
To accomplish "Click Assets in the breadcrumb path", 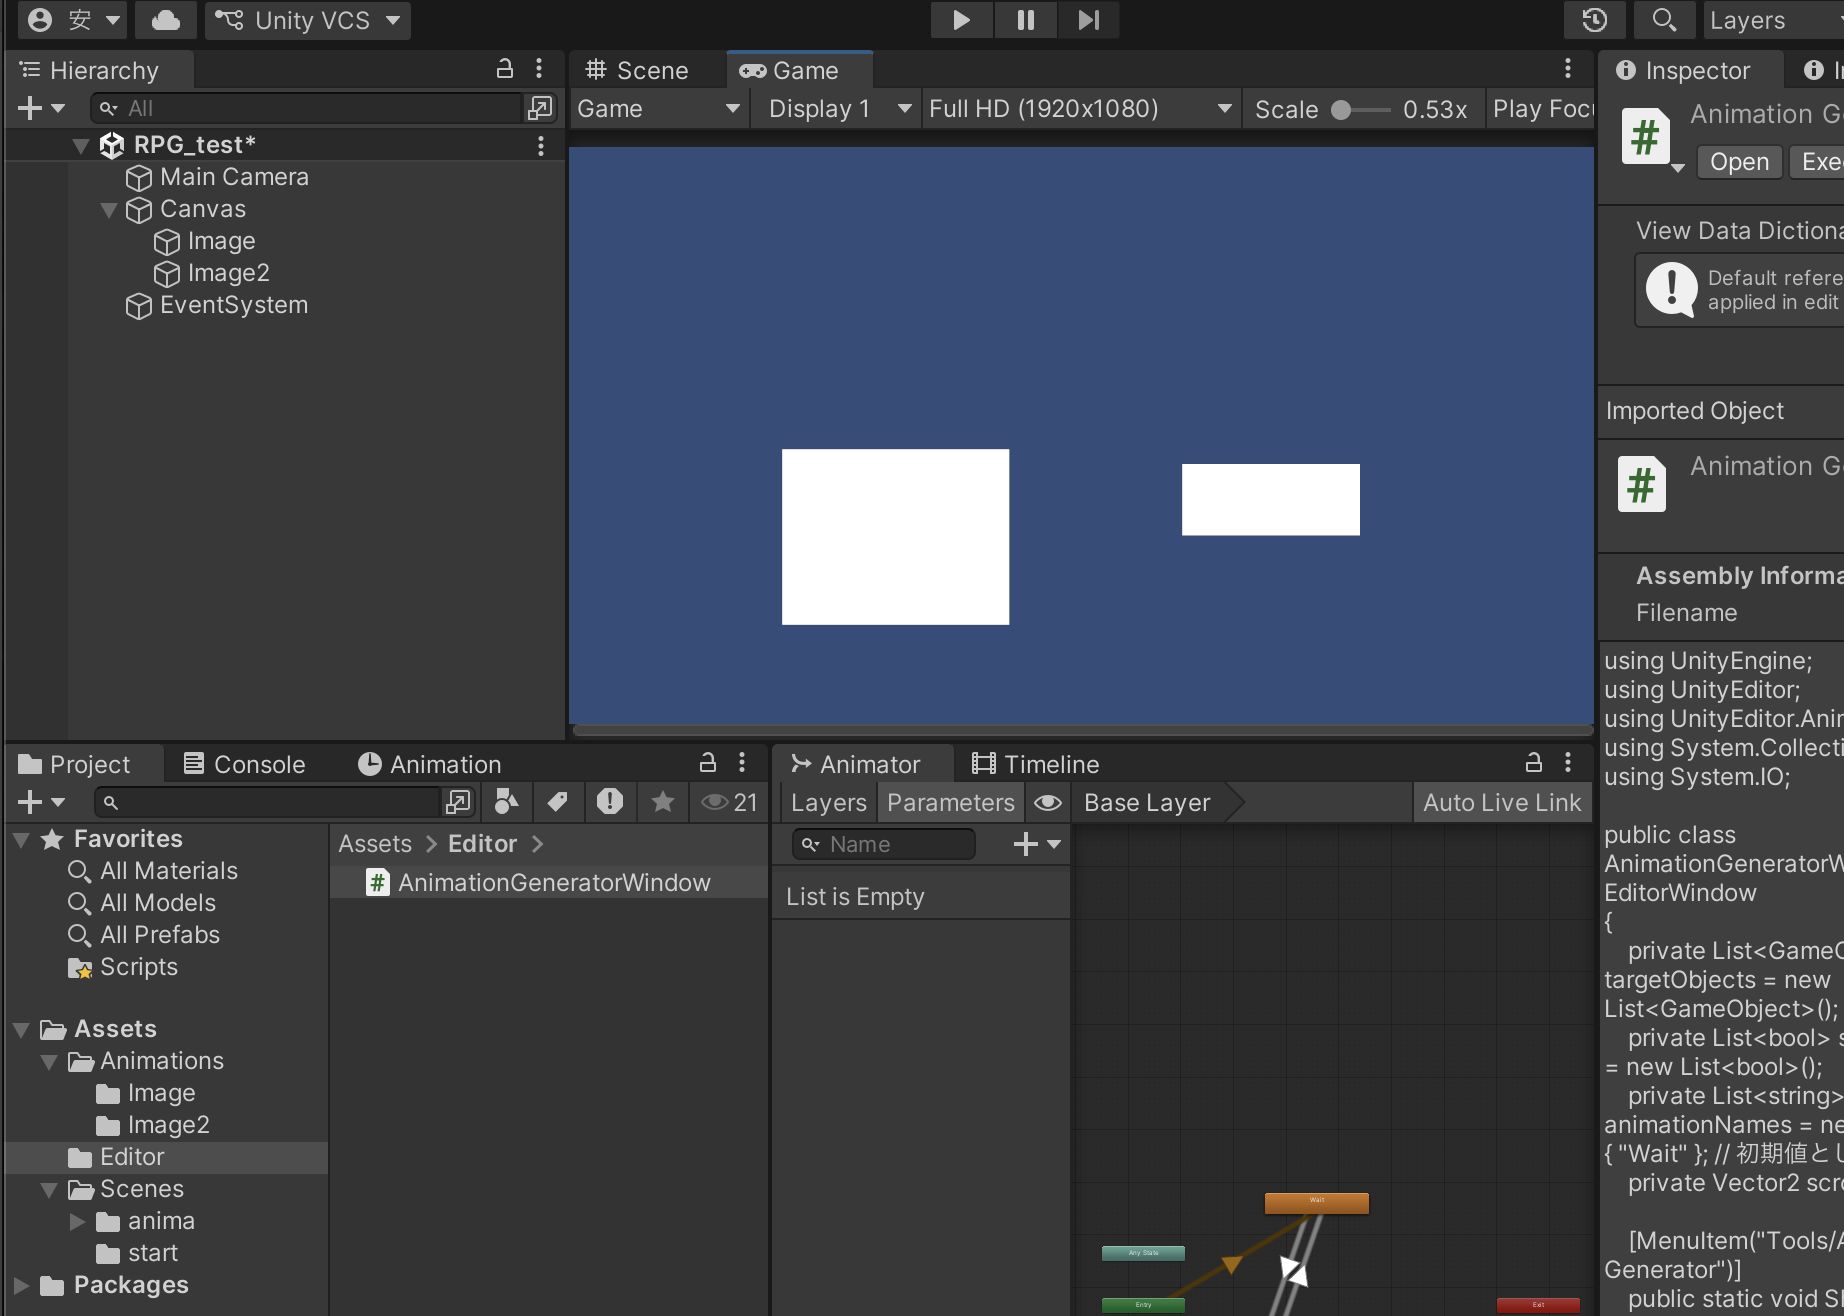I will tap(375, 844).
